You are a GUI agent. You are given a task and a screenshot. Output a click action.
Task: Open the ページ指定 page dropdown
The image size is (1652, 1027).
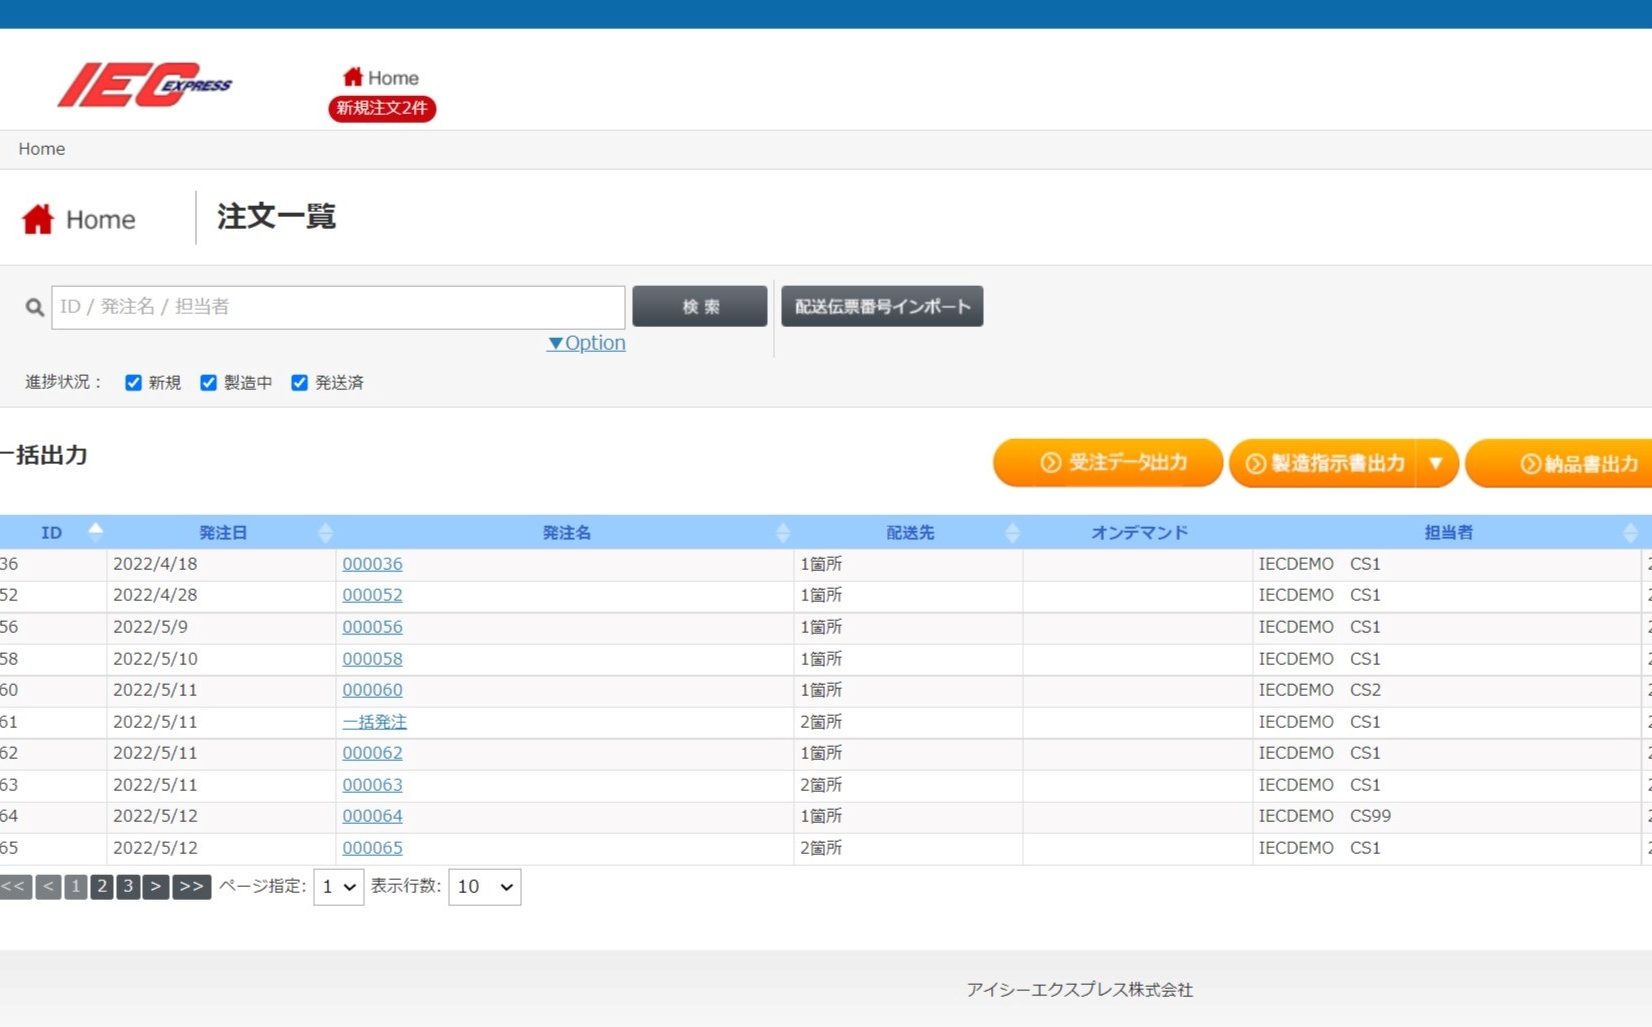pyautogui.click(x=339, y=887)
